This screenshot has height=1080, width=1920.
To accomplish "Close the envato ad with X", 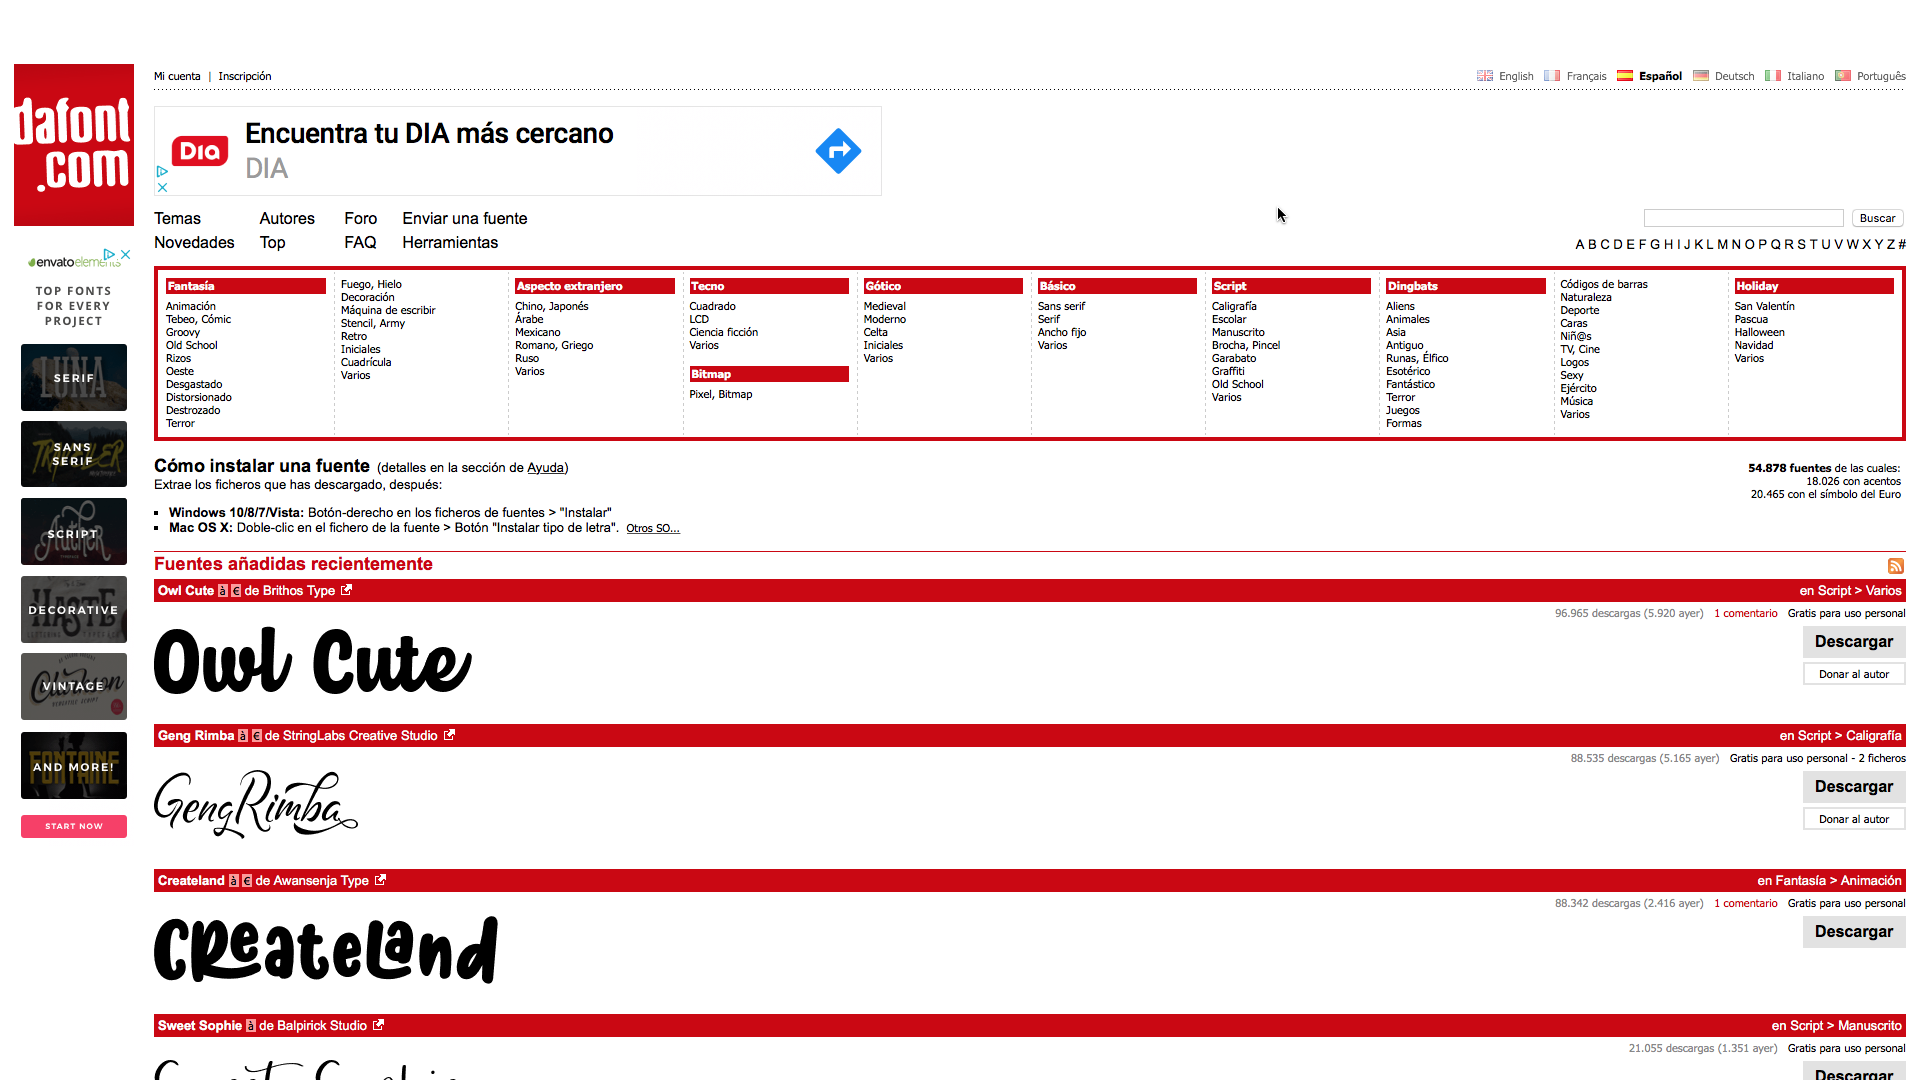I will 126,254.
